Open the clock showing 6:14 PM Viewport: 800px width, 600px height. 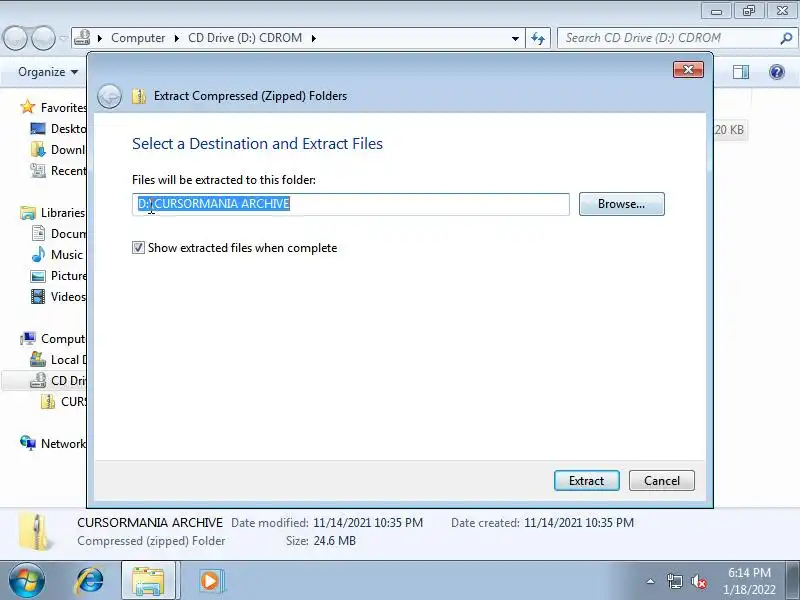[x=749, y=581]
